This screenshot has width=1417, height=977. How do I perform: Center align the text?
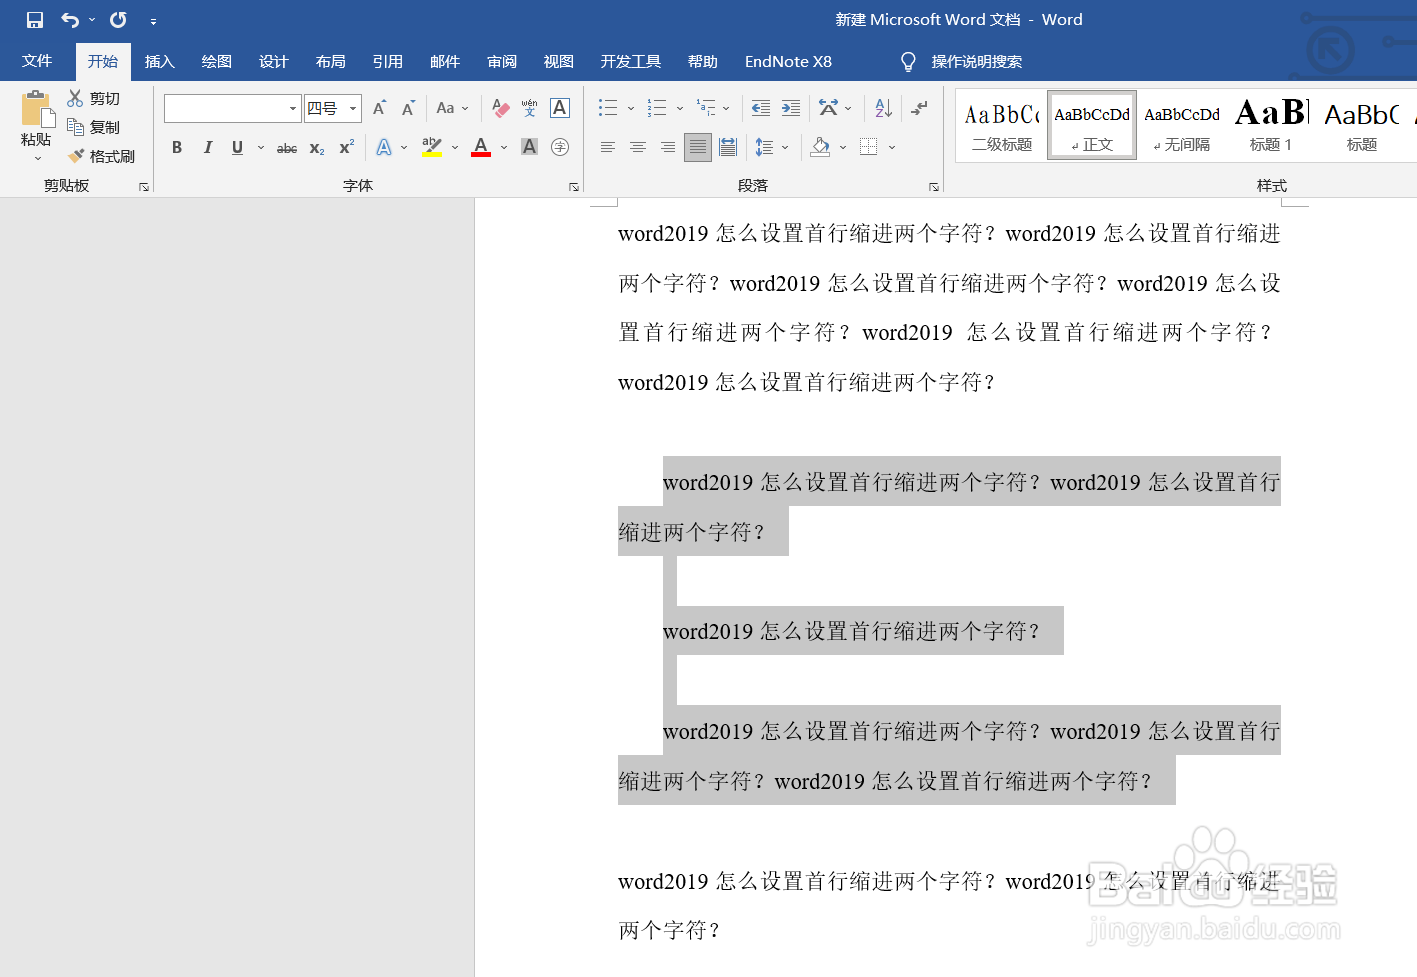point(637,147)
